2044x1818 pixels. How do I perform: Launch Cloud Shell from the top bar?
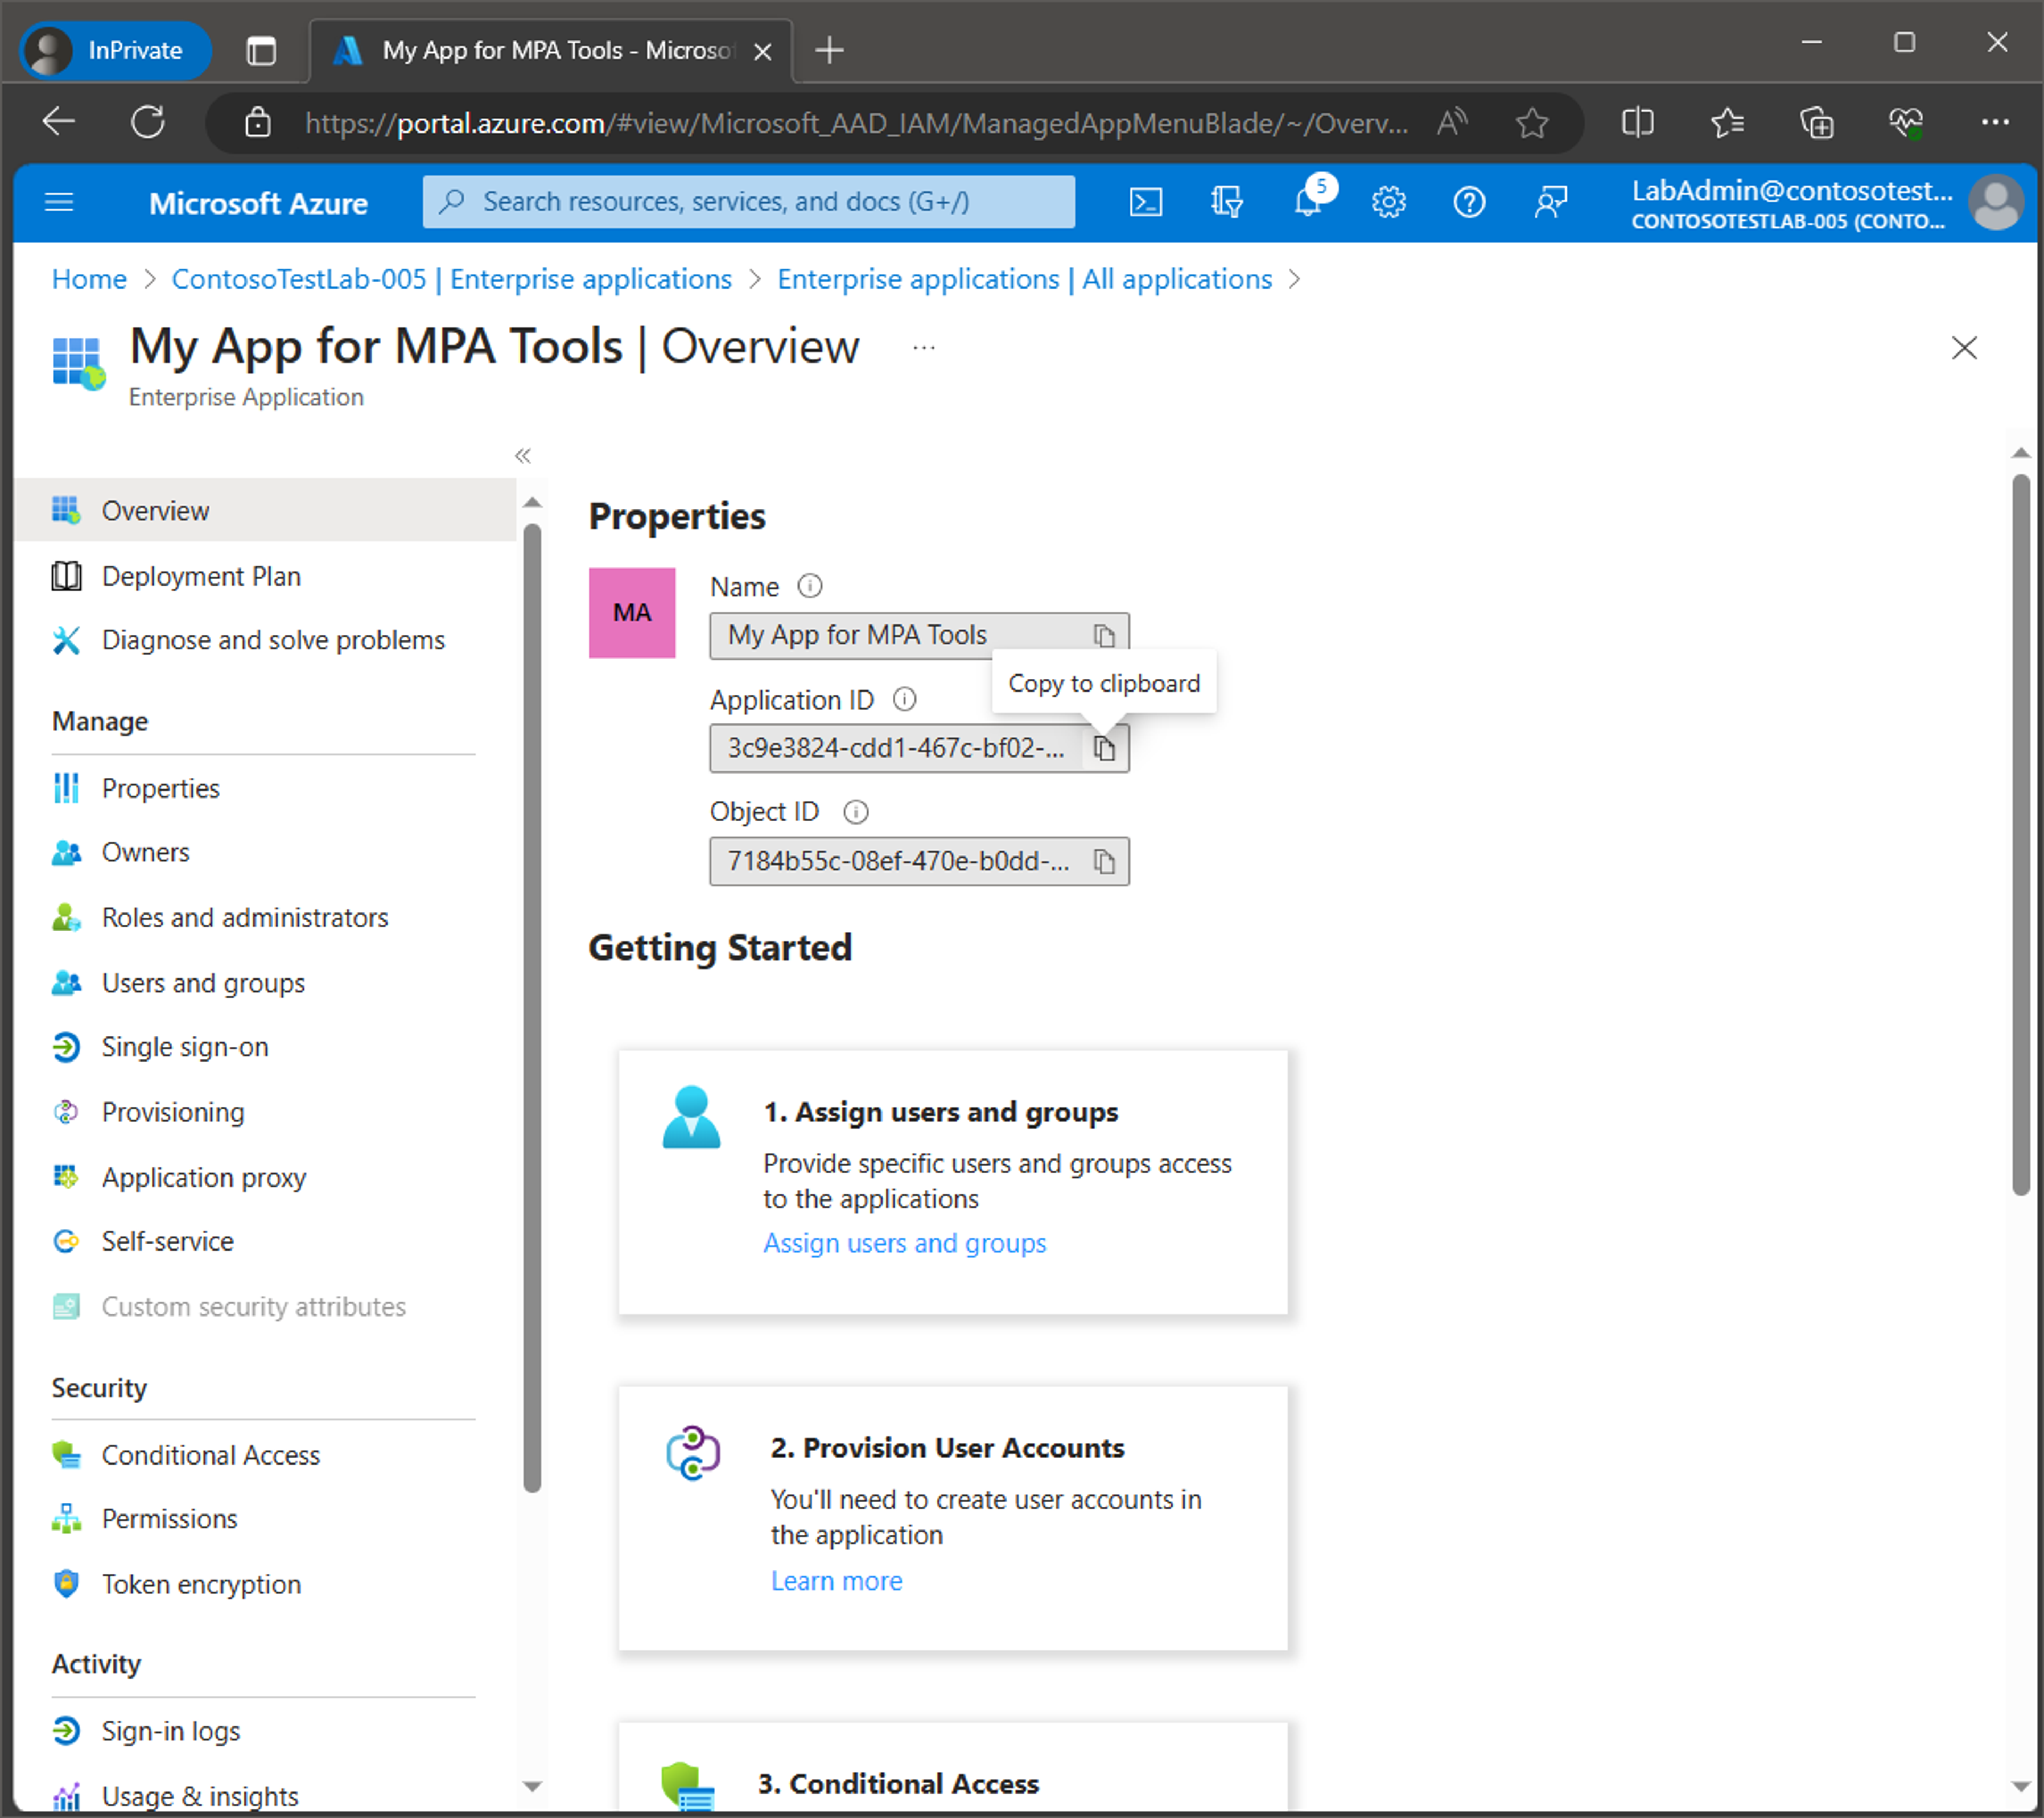pos(1145,203)
